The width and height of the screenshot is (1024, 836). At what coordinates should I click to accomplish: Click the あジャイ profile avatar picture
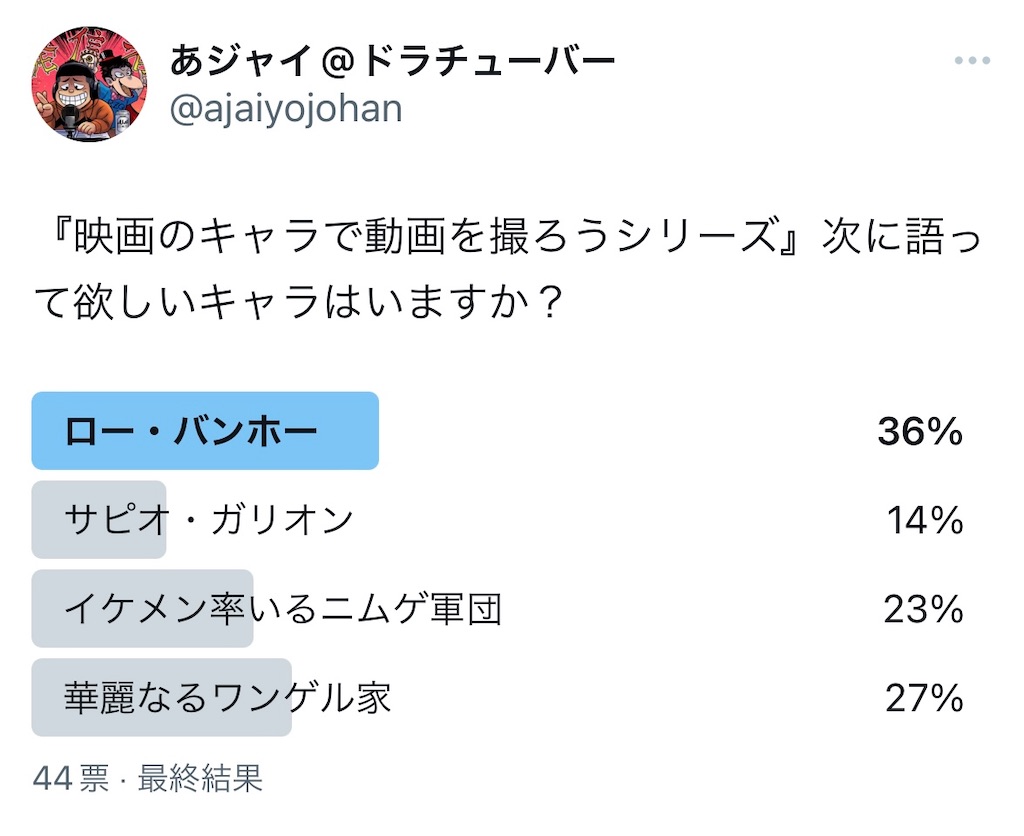tap(89, 84)
